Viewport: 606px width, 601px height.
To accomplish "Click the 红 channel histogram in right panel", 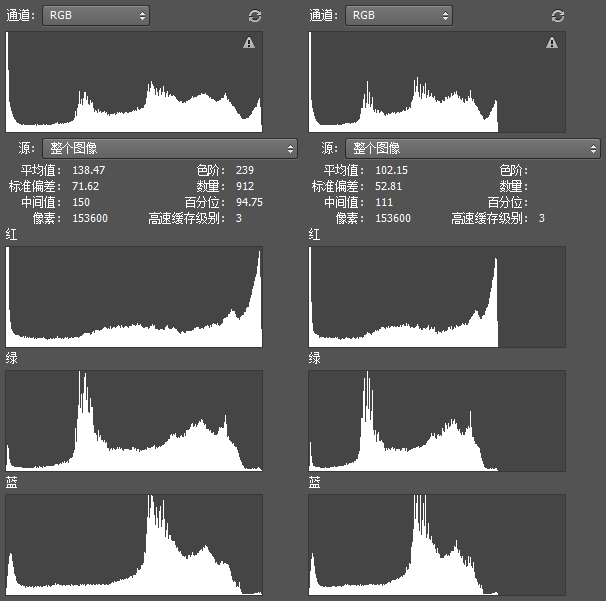I will pyautogui.click(x=437, y=297).
